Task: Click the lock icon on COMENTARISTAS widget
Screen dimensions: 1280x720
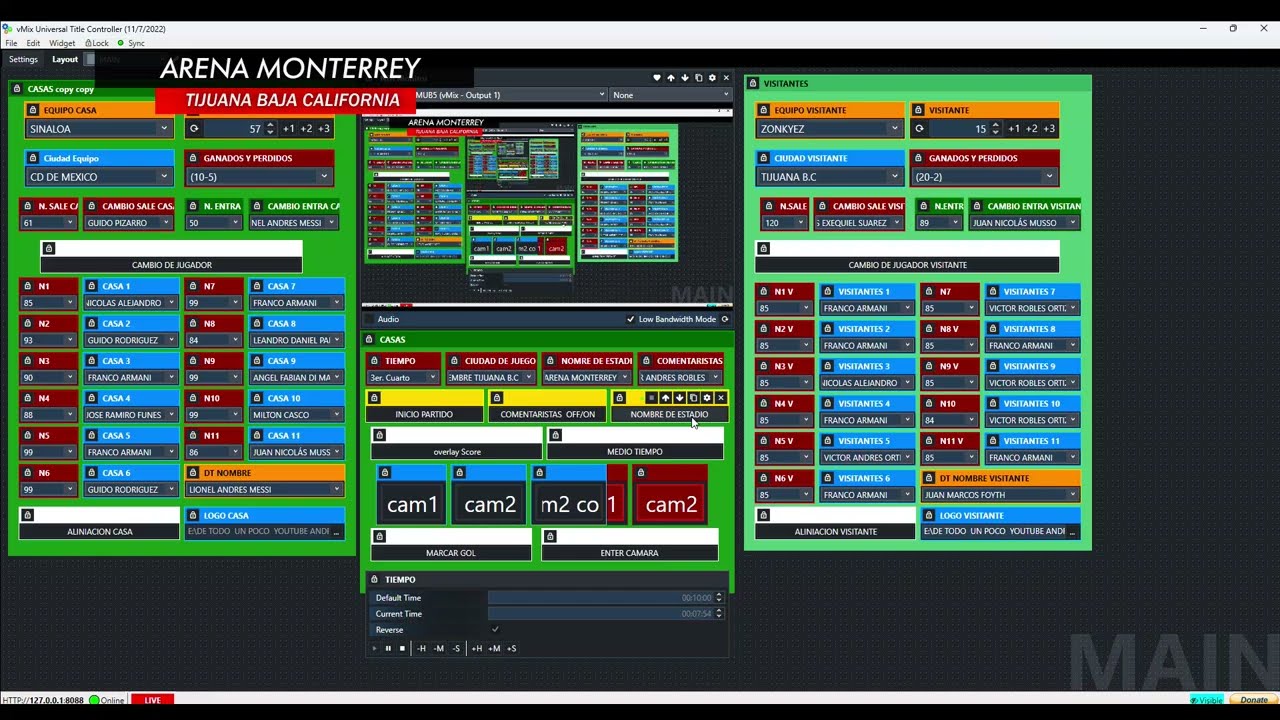Action: tap(646, 361)
